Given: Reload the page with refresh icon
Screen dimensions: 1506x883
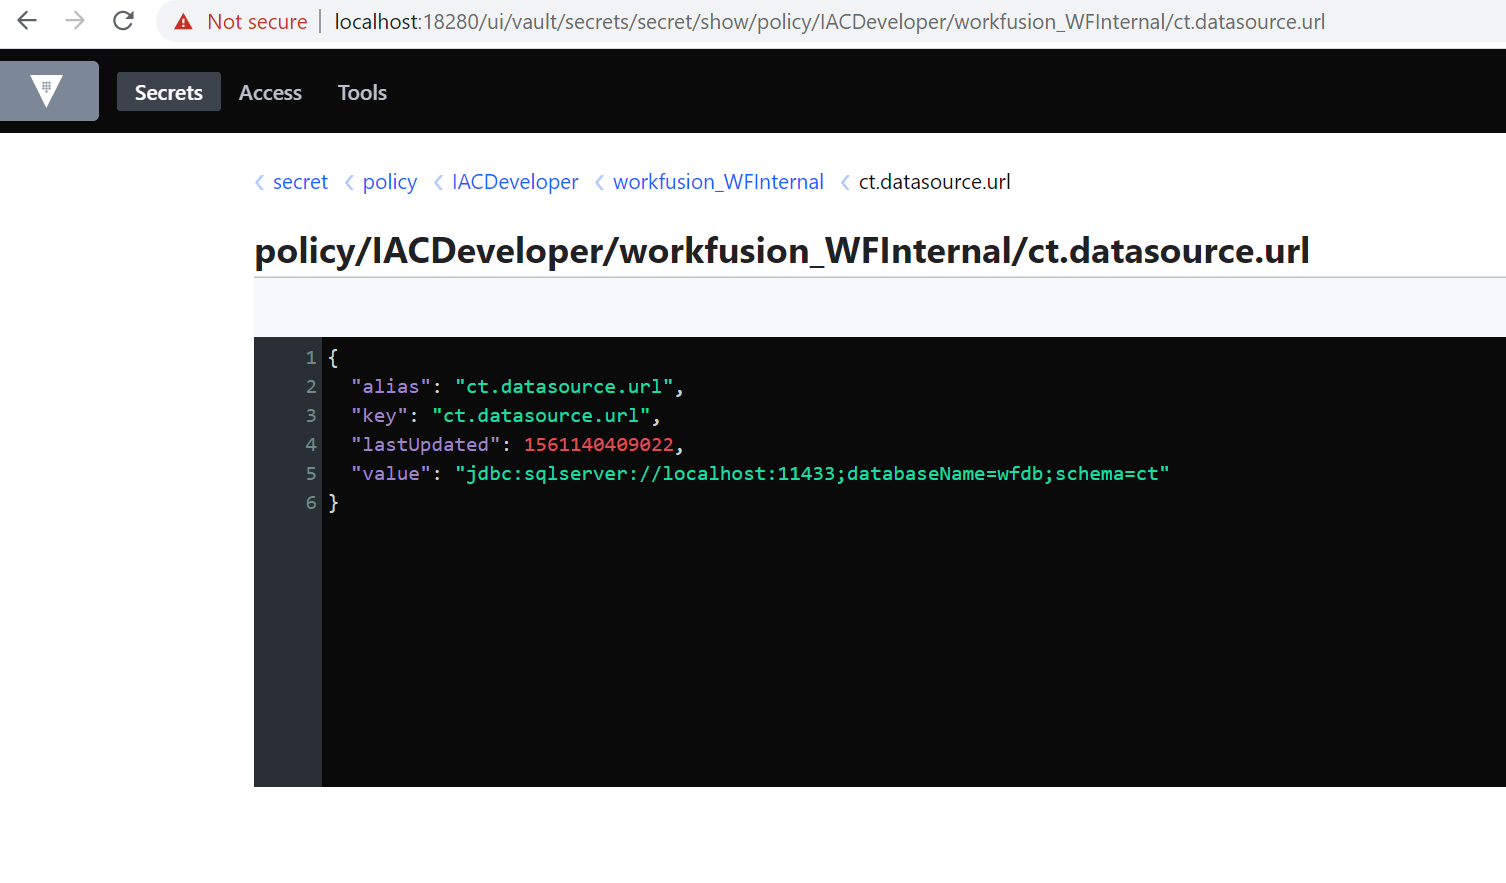Looking at the screenshot, I should tap(123, 21).
